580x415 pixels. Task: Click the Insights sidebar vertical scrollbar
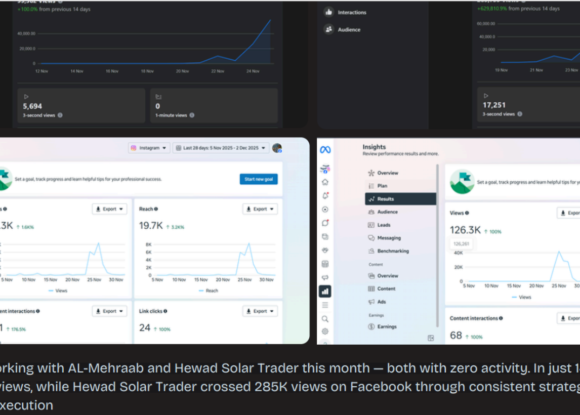tap(438, 246)
